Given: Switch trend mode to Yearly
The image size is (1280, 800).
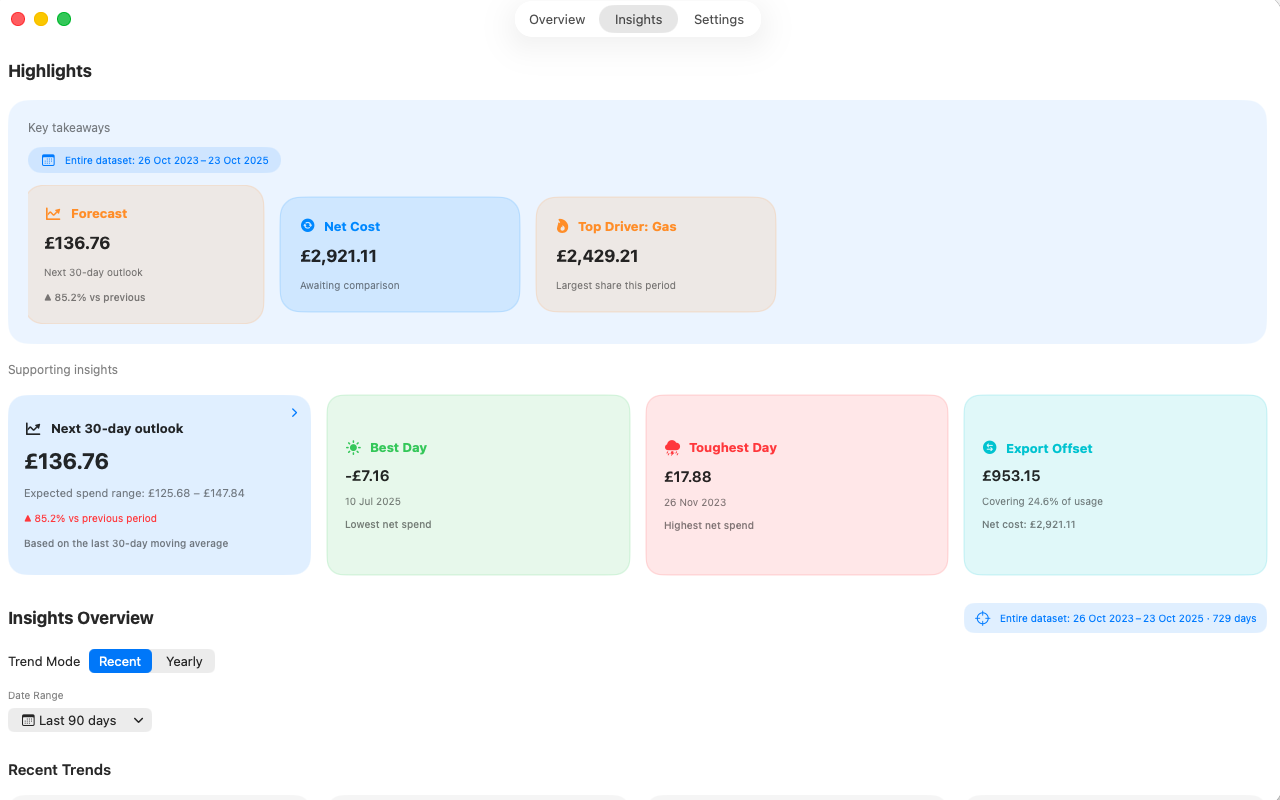Looking at the screenshot, I should [x=184, y=661].
